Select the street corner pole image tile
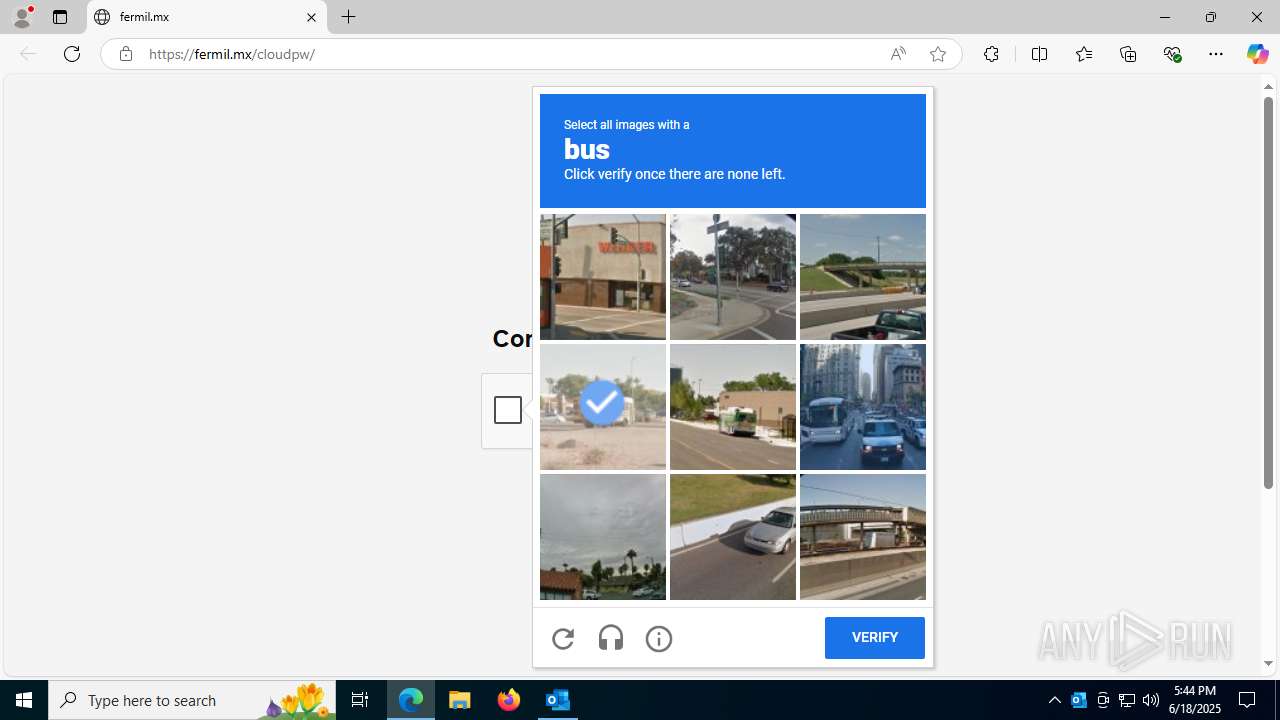Viewport: 1280px width, 720px height. pos(733,277)
